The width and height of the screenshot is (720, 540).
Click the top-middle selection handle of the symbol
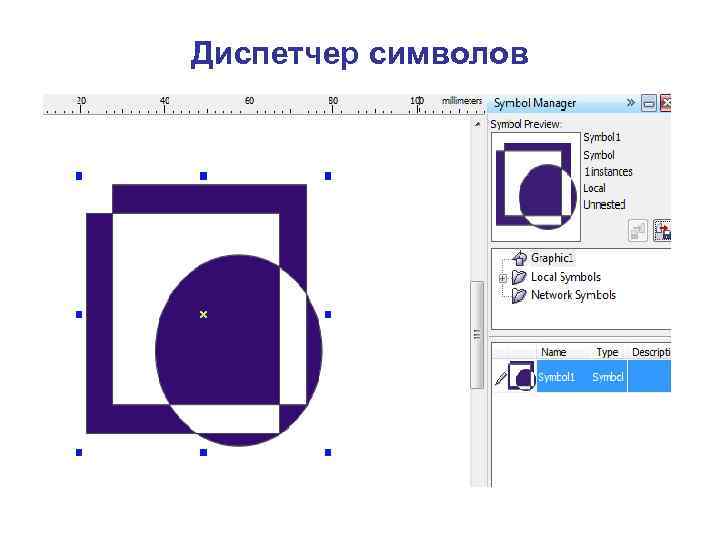click(203, 176)
